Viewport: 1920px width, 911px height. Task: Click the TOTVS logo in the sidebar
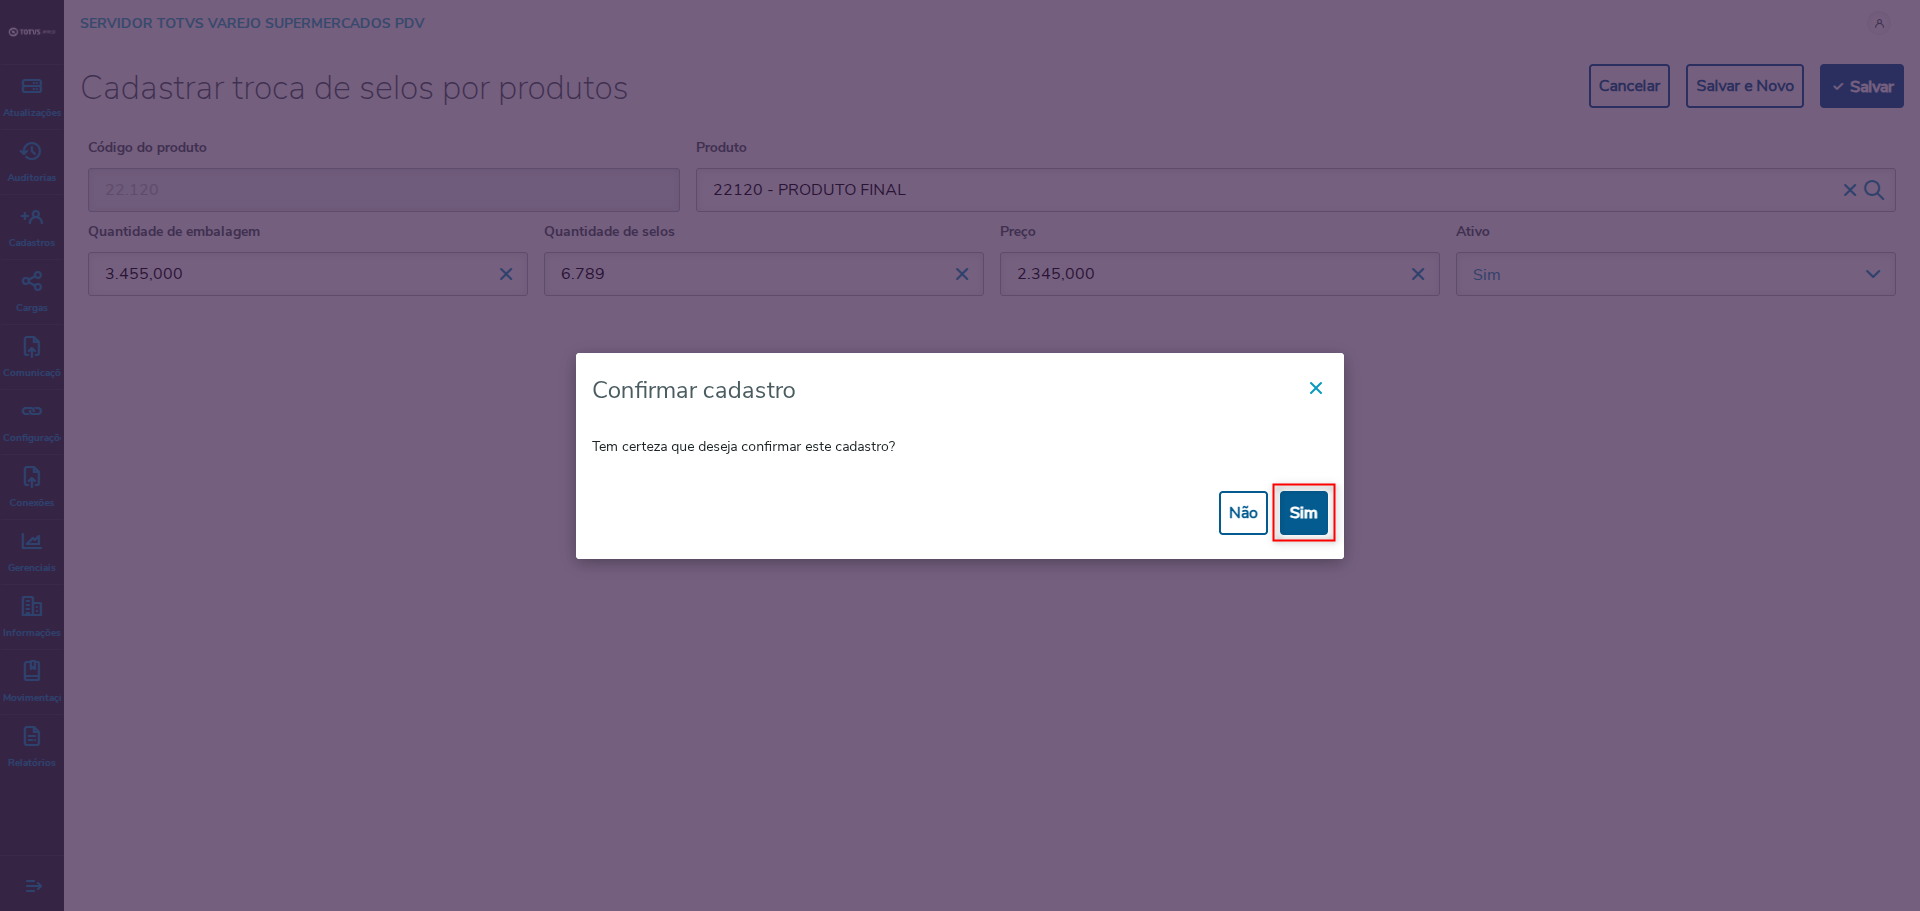[32, 32]
